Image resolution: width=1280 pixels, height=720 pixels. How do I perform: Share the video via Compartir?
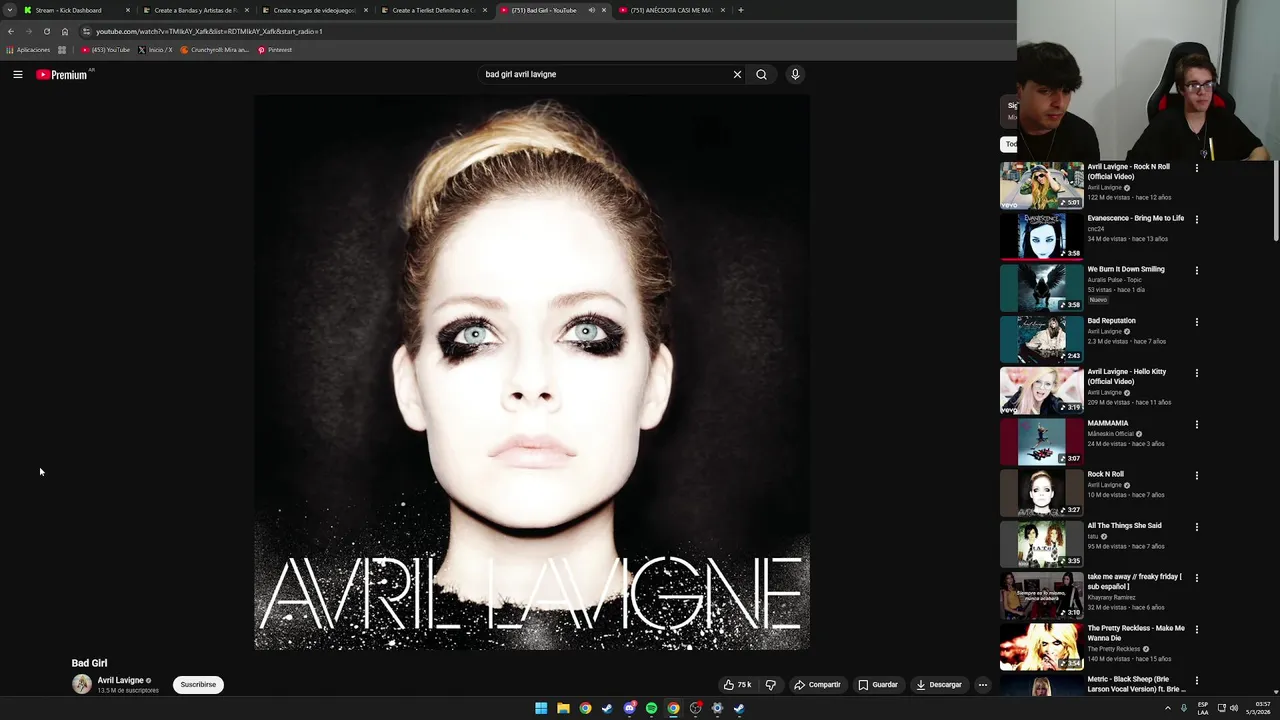click(817, 685)
